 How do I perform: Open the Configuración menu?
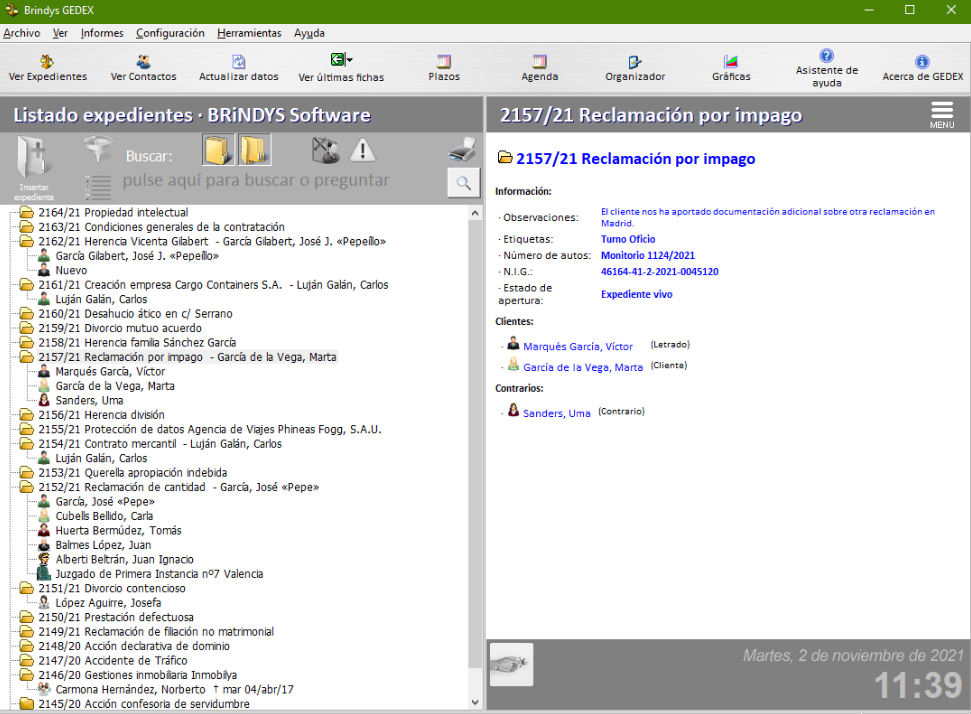tap(170, 33)
